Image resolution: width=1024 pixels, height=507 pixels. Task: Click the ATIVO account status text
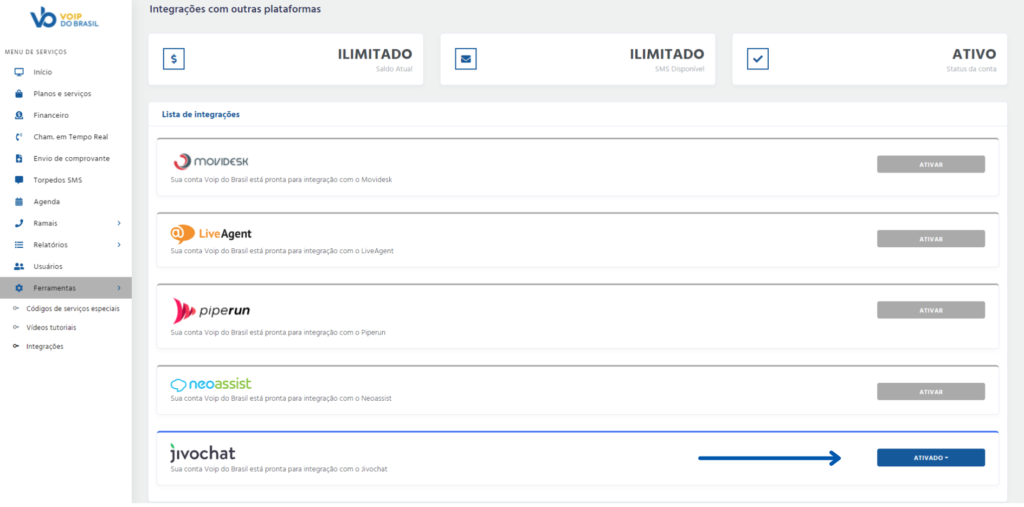click(x=974, y=54)
